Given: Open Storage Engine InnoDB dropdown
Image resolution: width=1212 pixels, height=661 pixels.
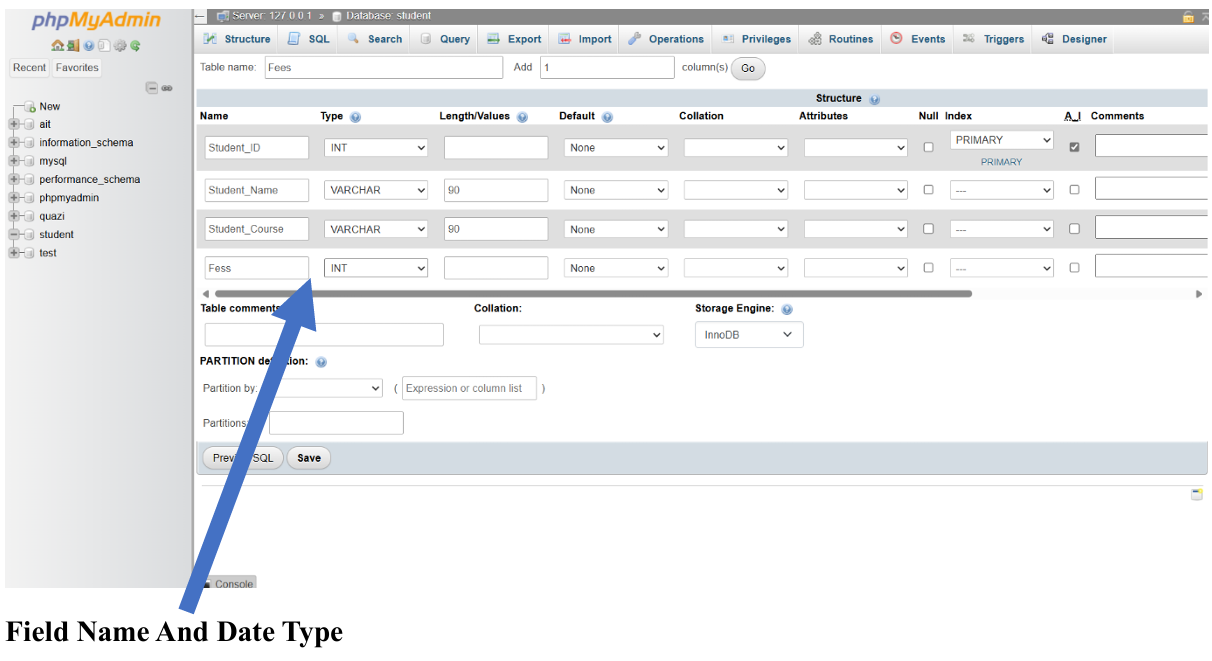Looking at the screenshot, I should [x=749, y=335].
